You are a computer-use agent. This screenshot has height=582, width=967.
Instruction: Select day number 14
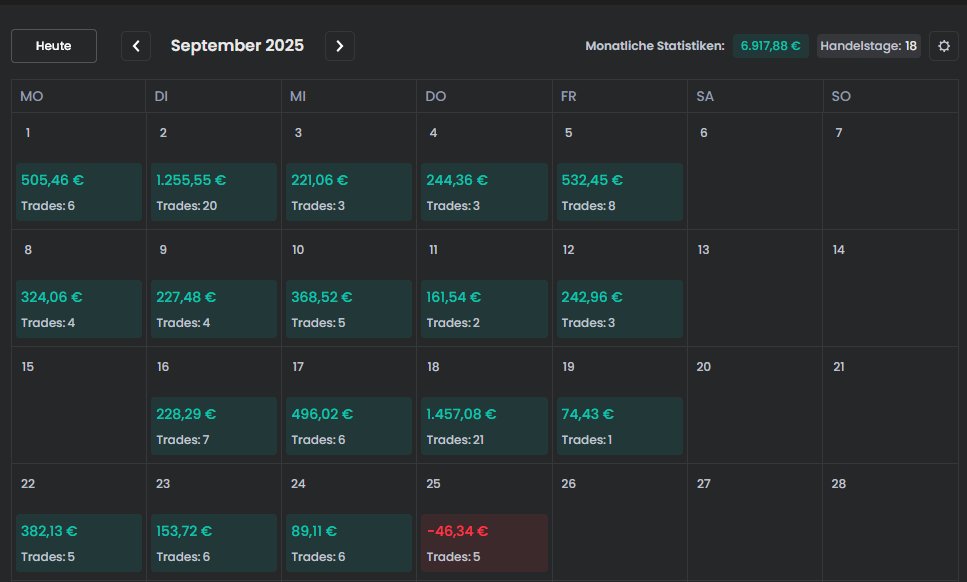(x=839, y=250)
